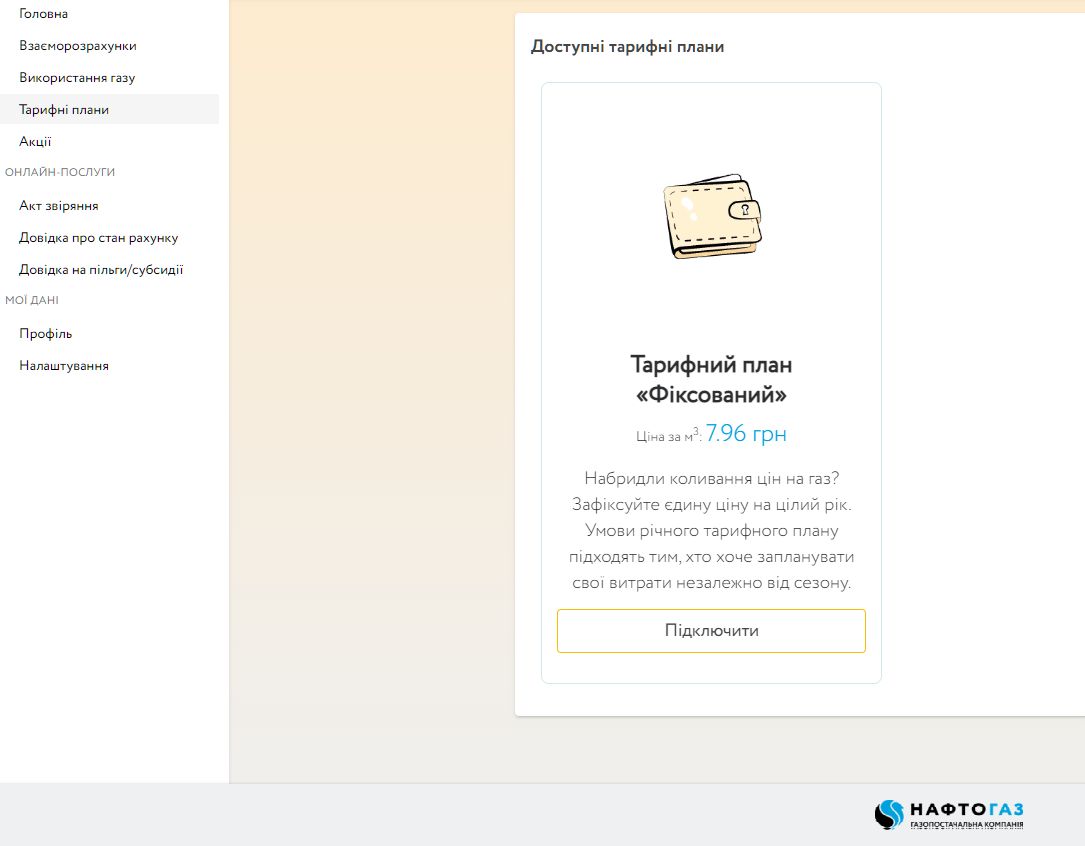
Task: Click the wallet illustration on the tariff card
Action: (711, 218)
